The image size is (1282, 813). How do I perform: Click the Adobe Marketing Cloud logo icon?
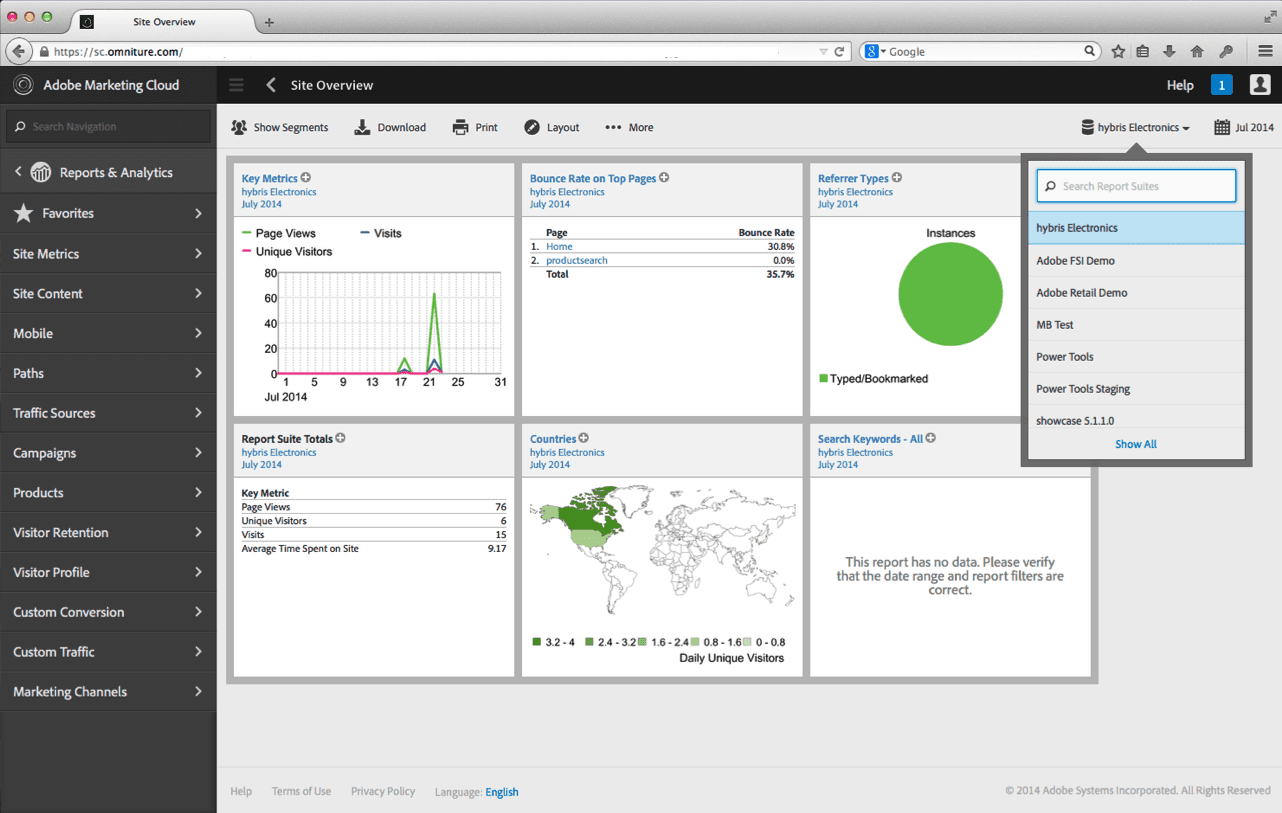click(22, 85)
